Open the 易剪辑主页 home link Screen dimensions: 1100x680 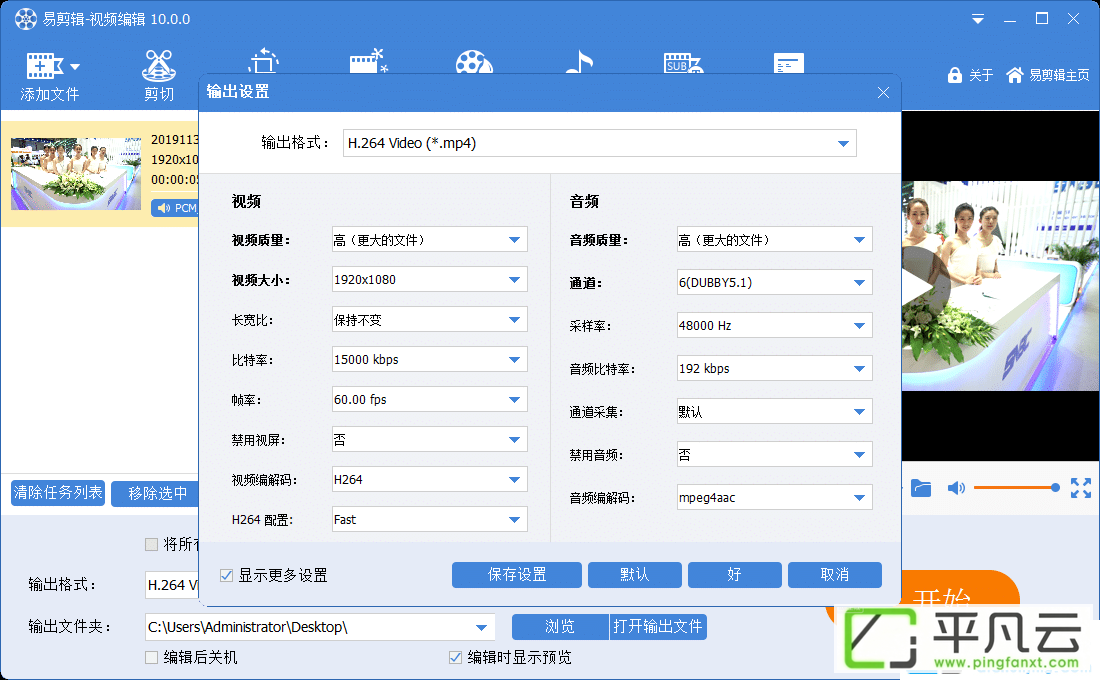1048,75
